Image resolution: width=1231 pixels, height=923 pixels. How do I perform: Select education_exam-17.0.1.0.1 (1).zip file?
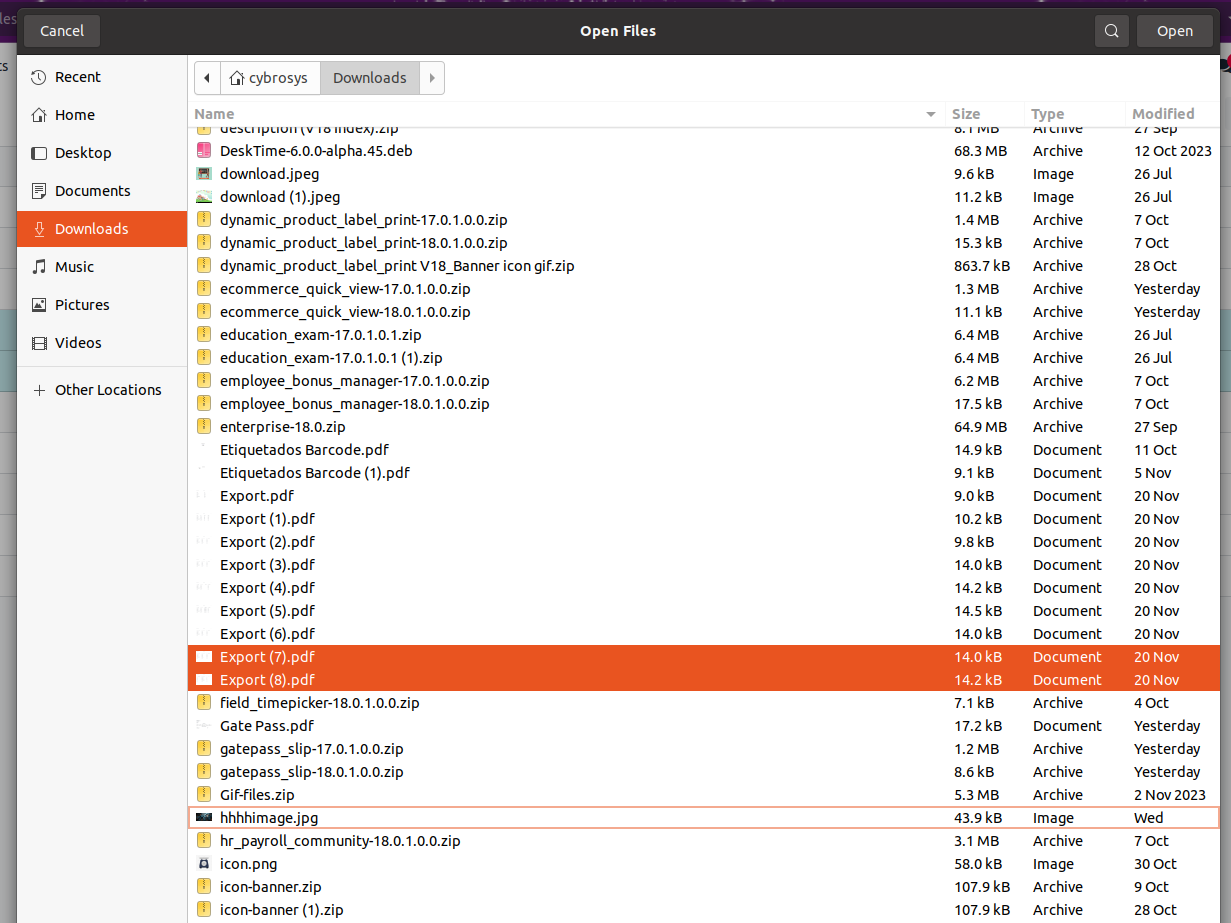pyautogui.click(x=331, y=358)
